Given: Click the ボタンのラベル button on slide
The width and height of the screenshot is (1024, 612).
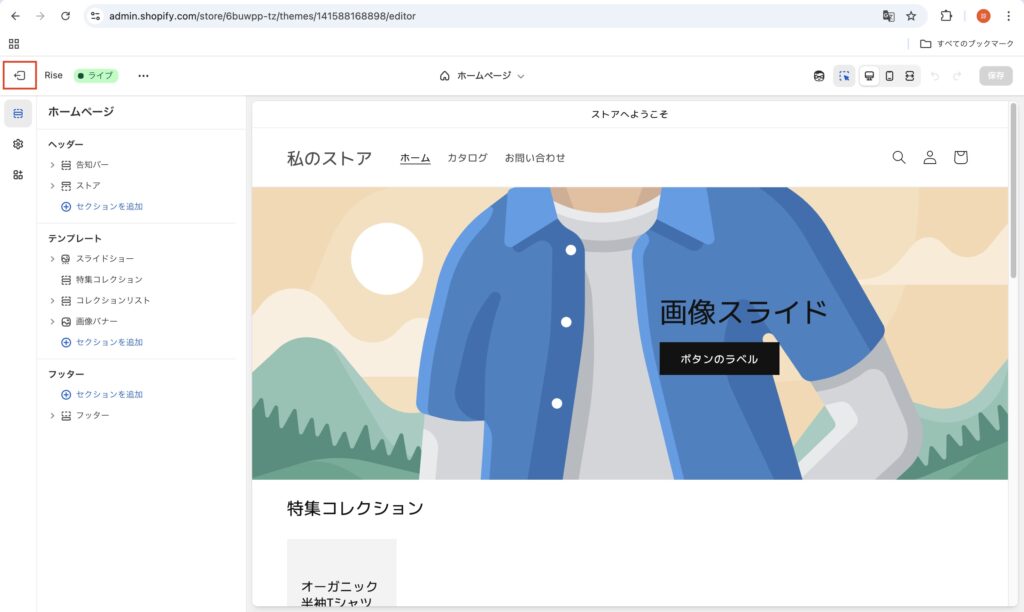Looking at the screenshot, I should [718, 359].
